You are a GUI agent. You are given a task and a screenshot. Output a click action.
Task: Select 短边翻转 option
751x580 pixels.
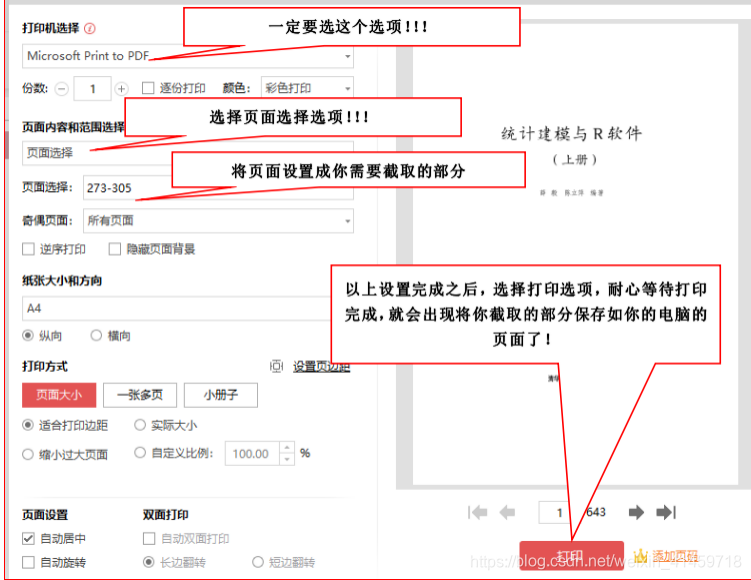pyautogui.click(x=258, y=562)
